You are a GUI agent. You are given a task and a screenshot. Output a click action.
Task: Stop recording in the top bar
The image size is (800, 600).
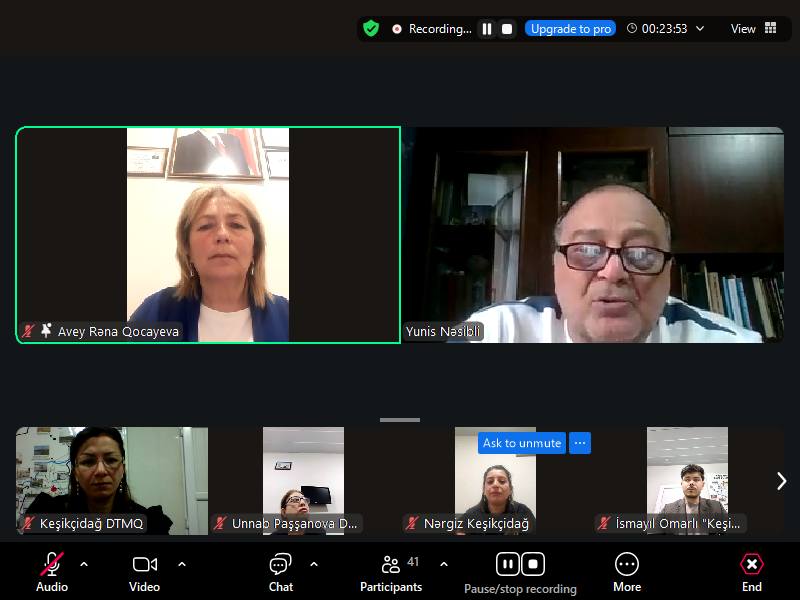pyautogui.click(x=507, y=29)
